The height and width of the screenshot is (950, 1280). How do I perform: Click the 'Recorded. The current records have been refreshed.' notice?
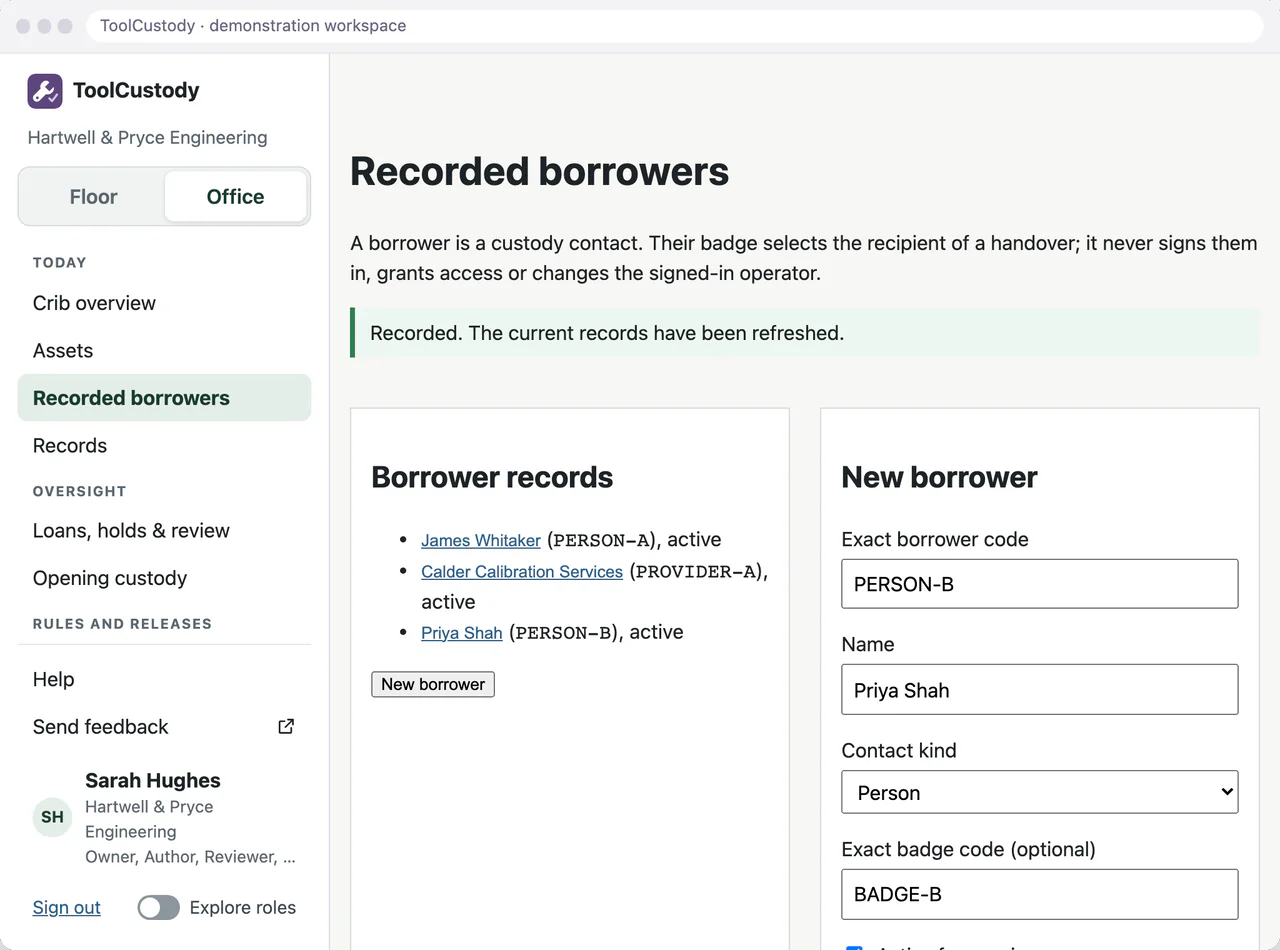[805, 333]
